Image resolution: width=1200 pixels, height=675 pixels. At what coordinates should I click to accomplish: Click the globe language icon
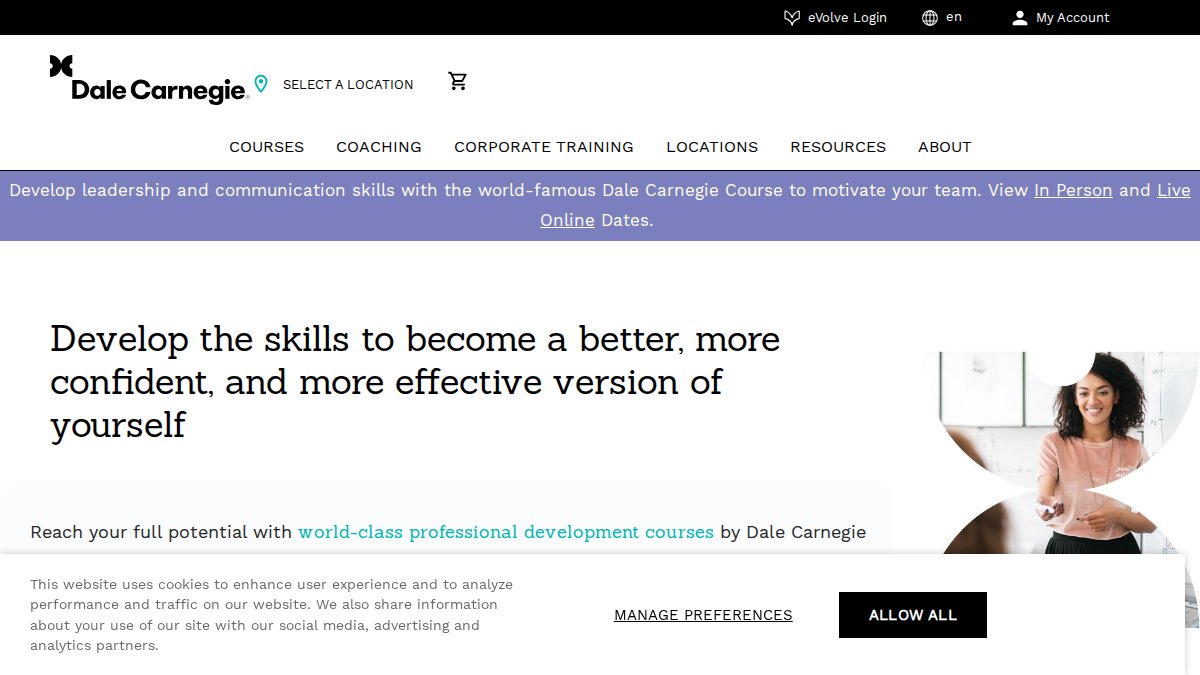point(930,18)
